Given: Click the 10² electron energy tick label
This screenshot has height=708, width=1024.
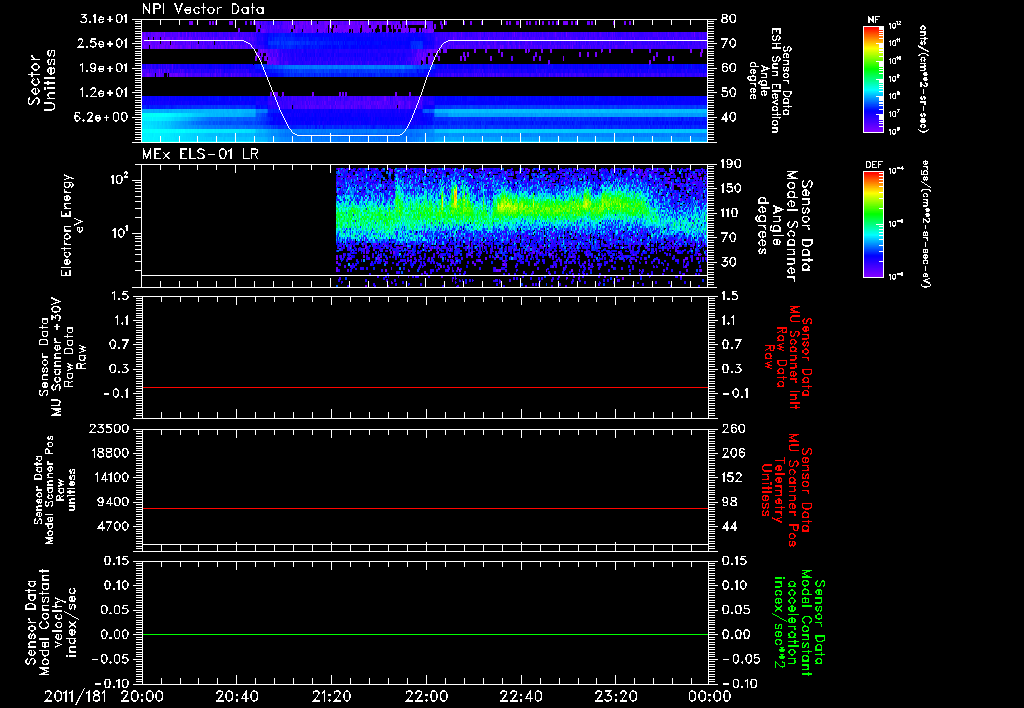Looking at the screenshot, I should click(x=118, y=179).
